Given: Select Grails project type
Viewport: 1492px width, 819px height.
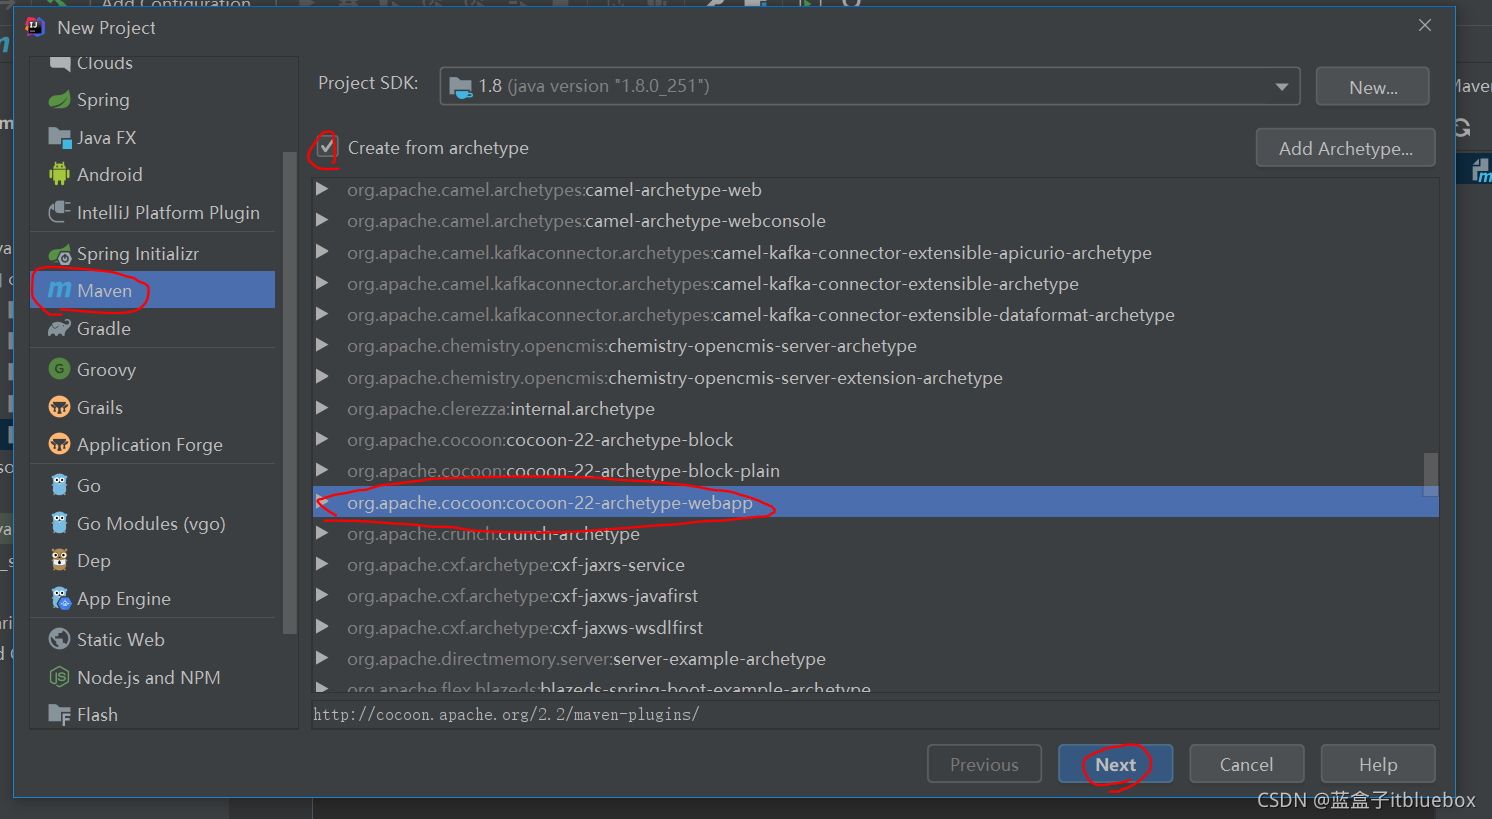Looking at the screenshot, I should 154,408.
